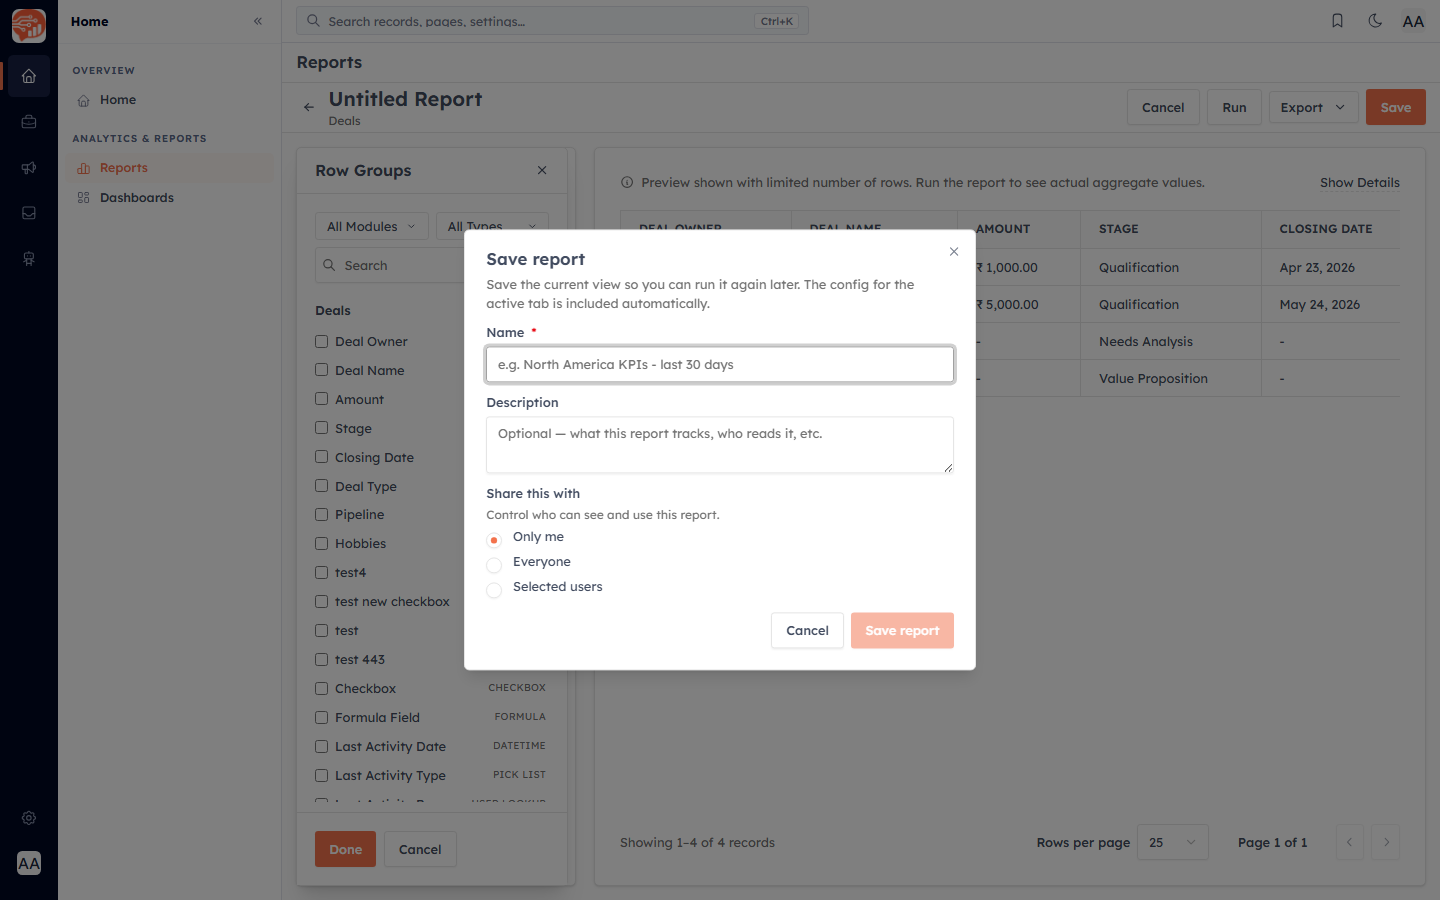Click the Run button
The width and height of the screenshot is (1440, 900).
click(x=1234, y=107)
